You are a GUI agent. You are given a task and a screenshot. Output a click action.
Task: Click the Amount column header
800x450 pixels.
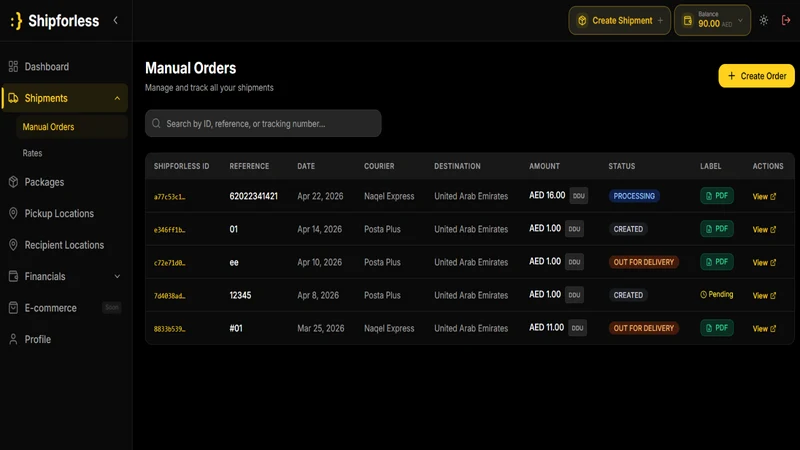[x=544, y=166]
